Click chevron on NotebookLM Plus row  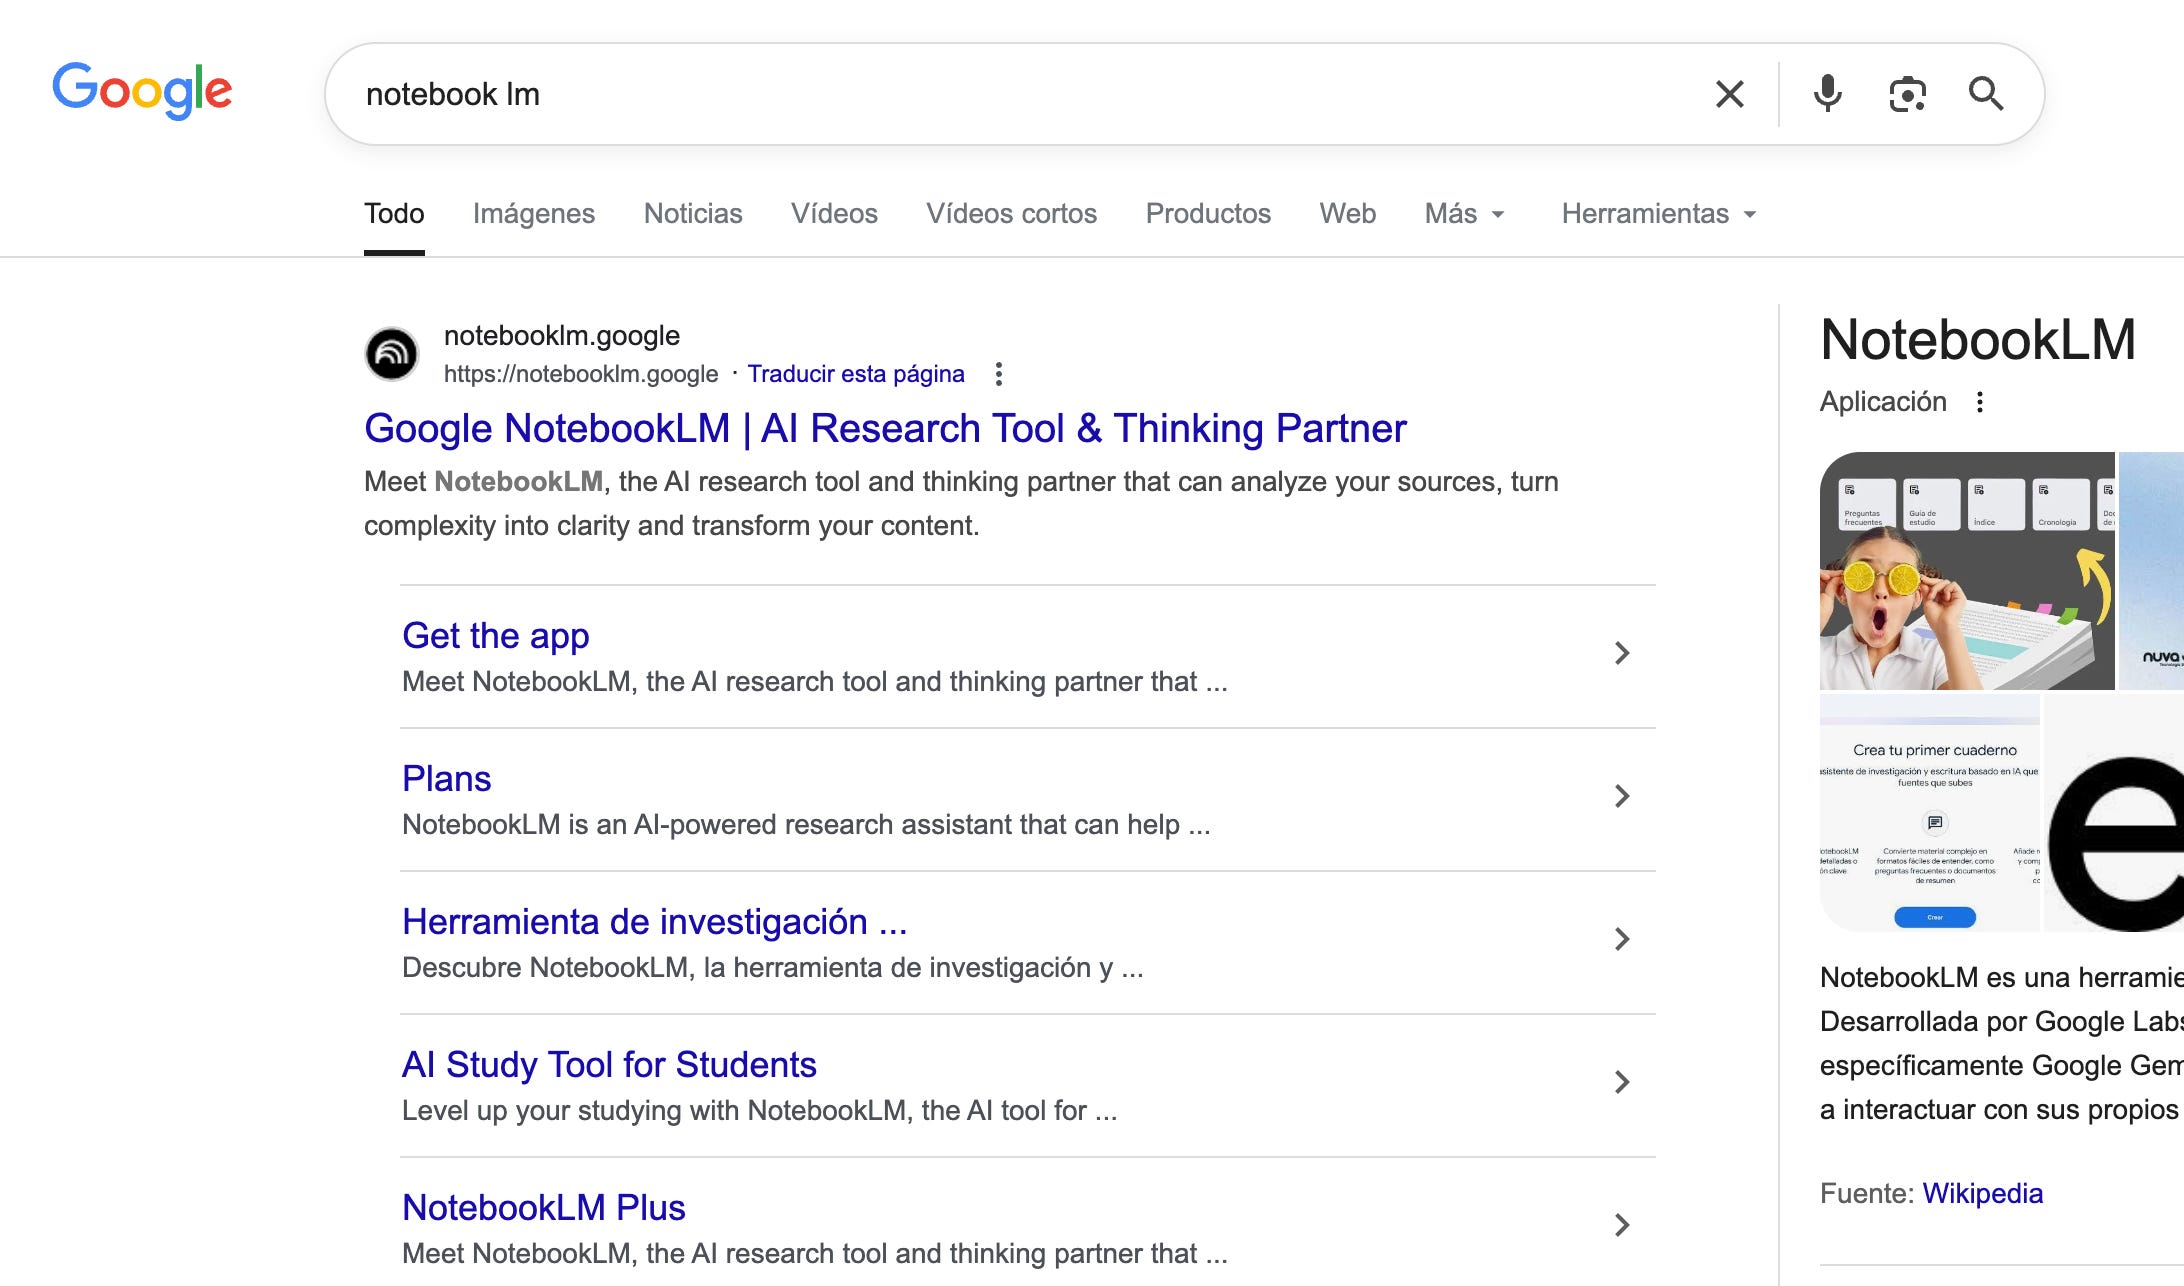1621,1225
